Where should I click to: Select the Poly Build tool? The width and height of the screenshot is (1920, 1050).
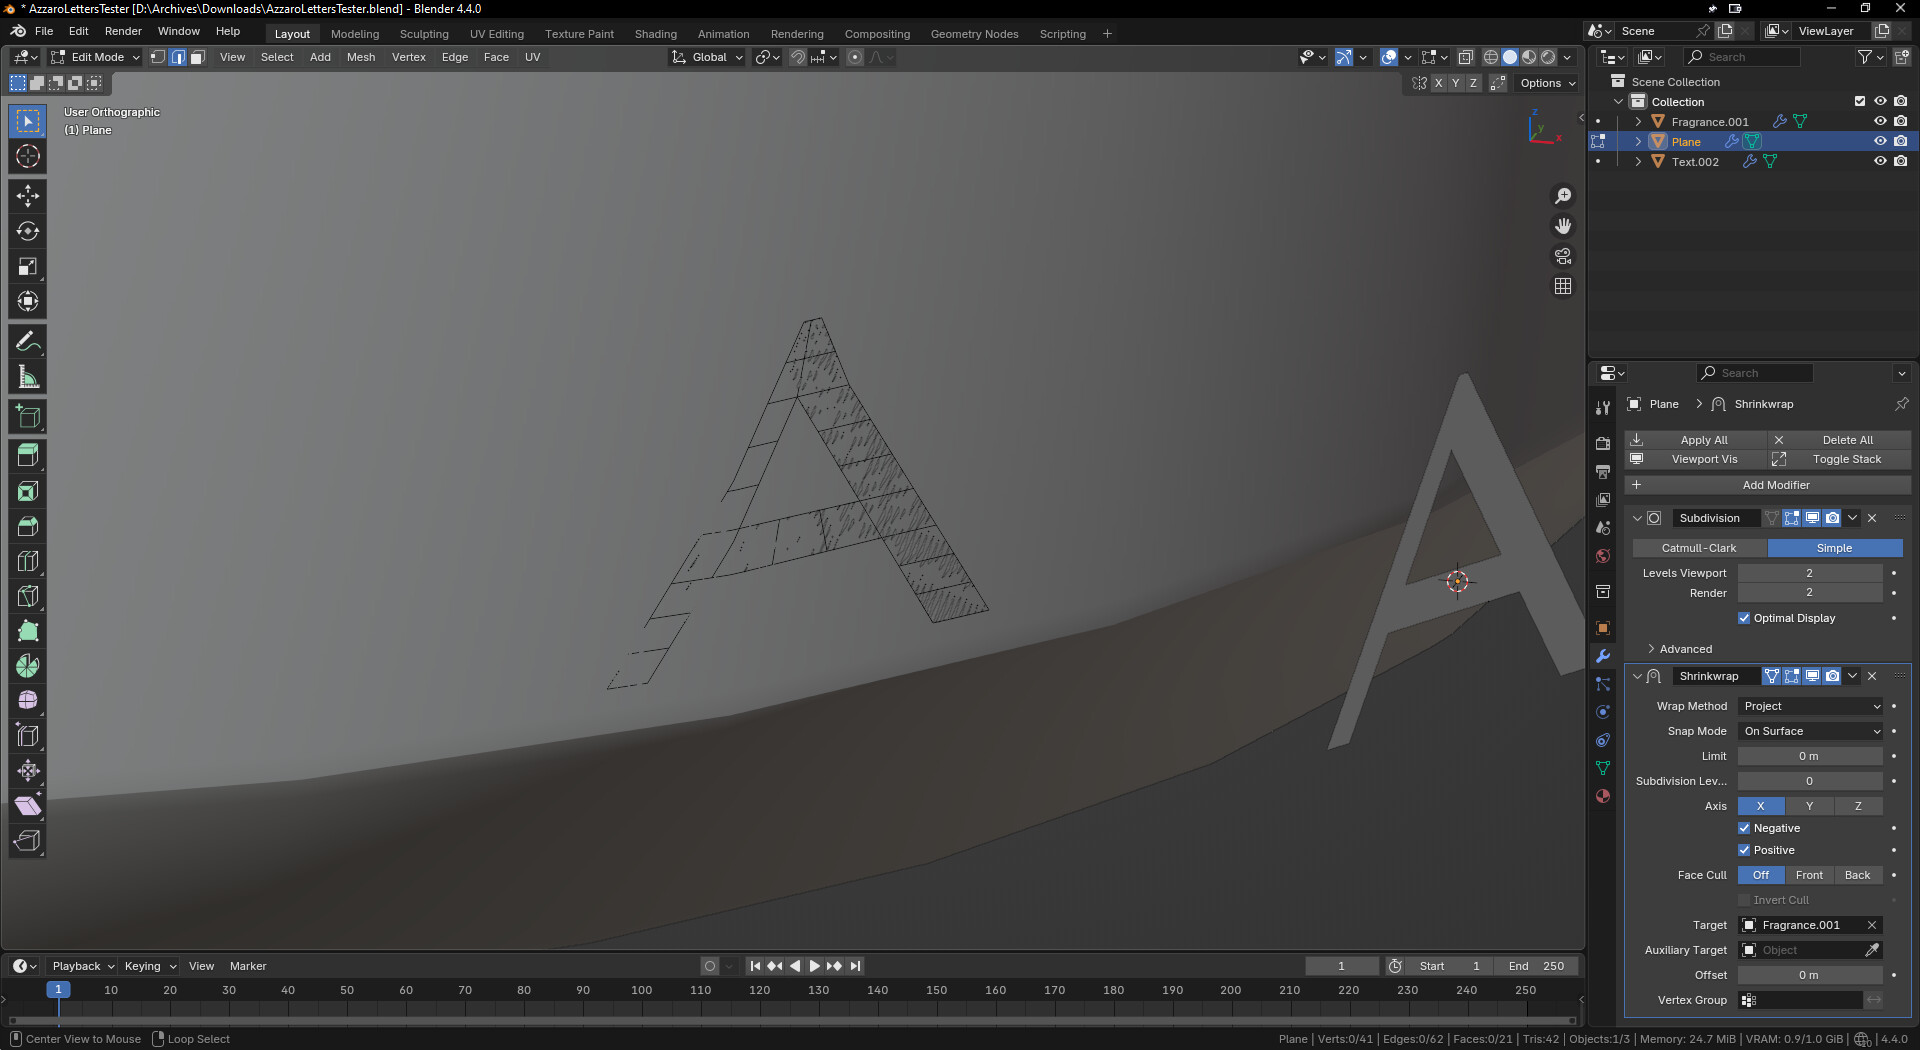28,631
